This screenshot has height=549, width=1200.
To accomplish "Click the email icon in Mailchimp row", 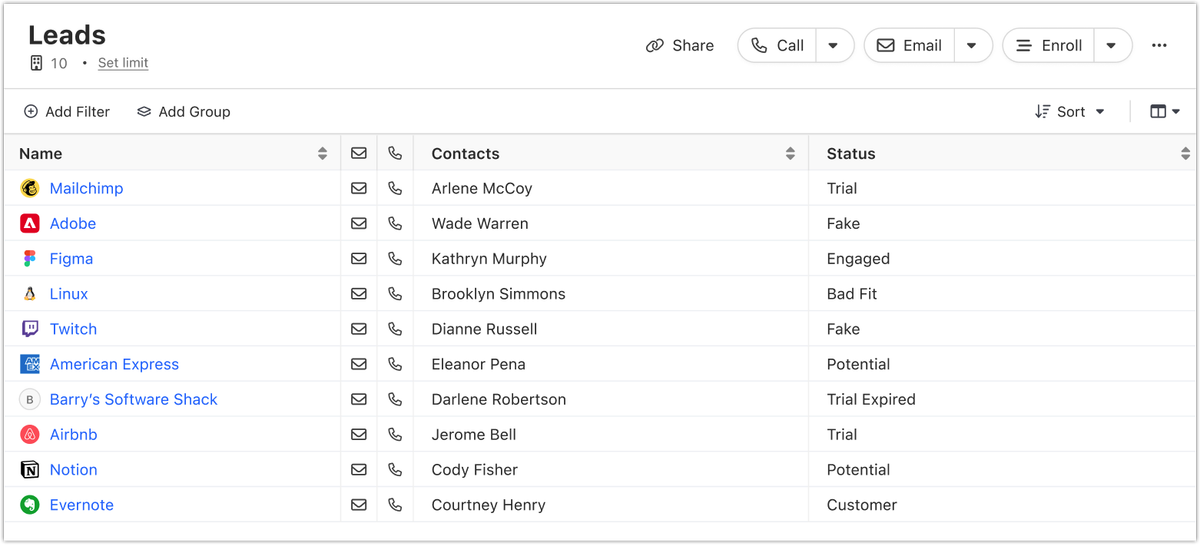I will (x=359, y=188).
